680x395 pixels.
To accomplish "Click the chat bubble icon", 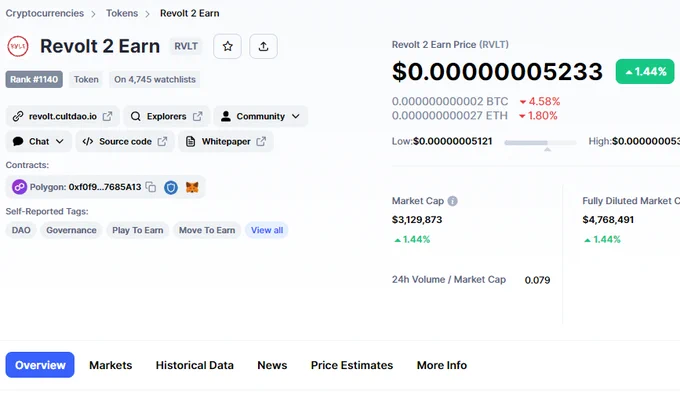I will click(18, 141).
